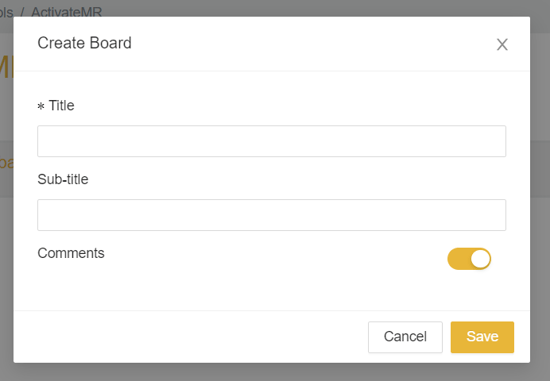Viewport: 550px width, 381px height.
Task: Click the Comments label text
Action: pyautogui.click(x=71, y=253)
